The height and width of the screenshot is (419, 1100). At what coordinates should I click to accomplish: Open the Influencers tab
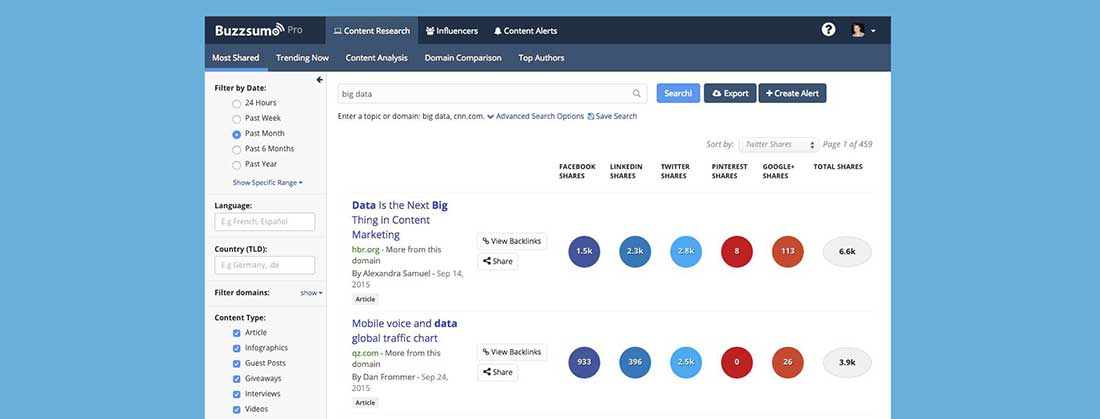click(452, 31)
